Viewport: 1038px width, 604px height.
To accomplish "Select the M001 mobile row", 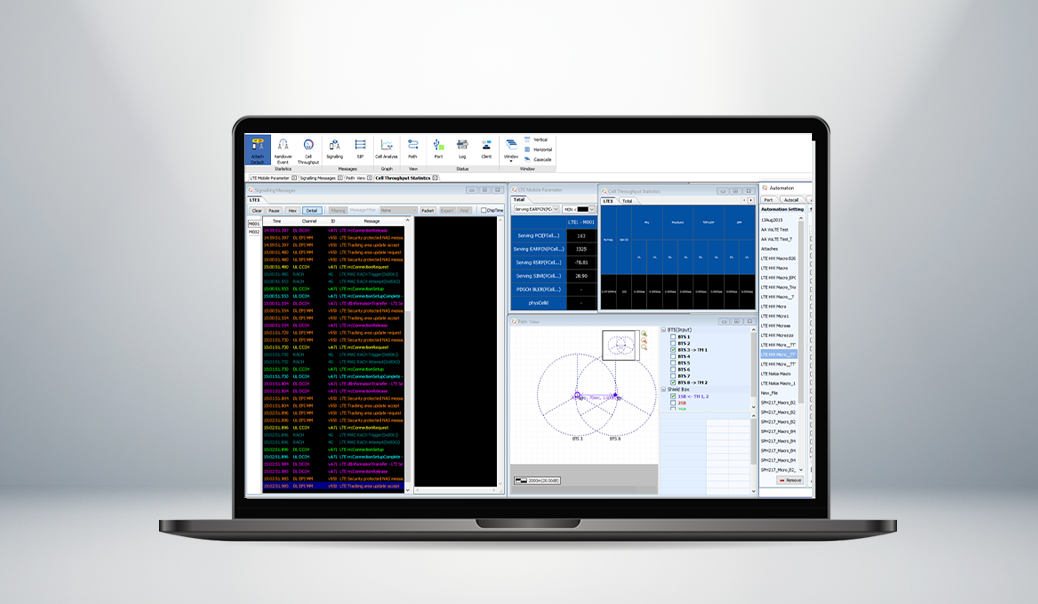I will [254, 225].
